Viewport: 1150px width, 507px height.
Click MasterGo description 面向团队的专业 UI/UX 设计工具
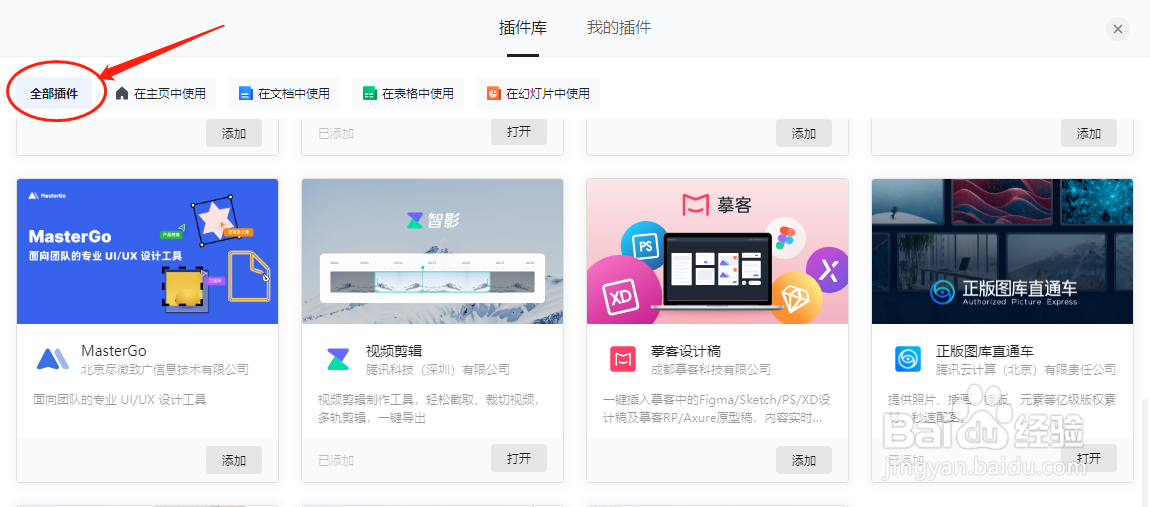pyautogui.click(x=120, y=400)
